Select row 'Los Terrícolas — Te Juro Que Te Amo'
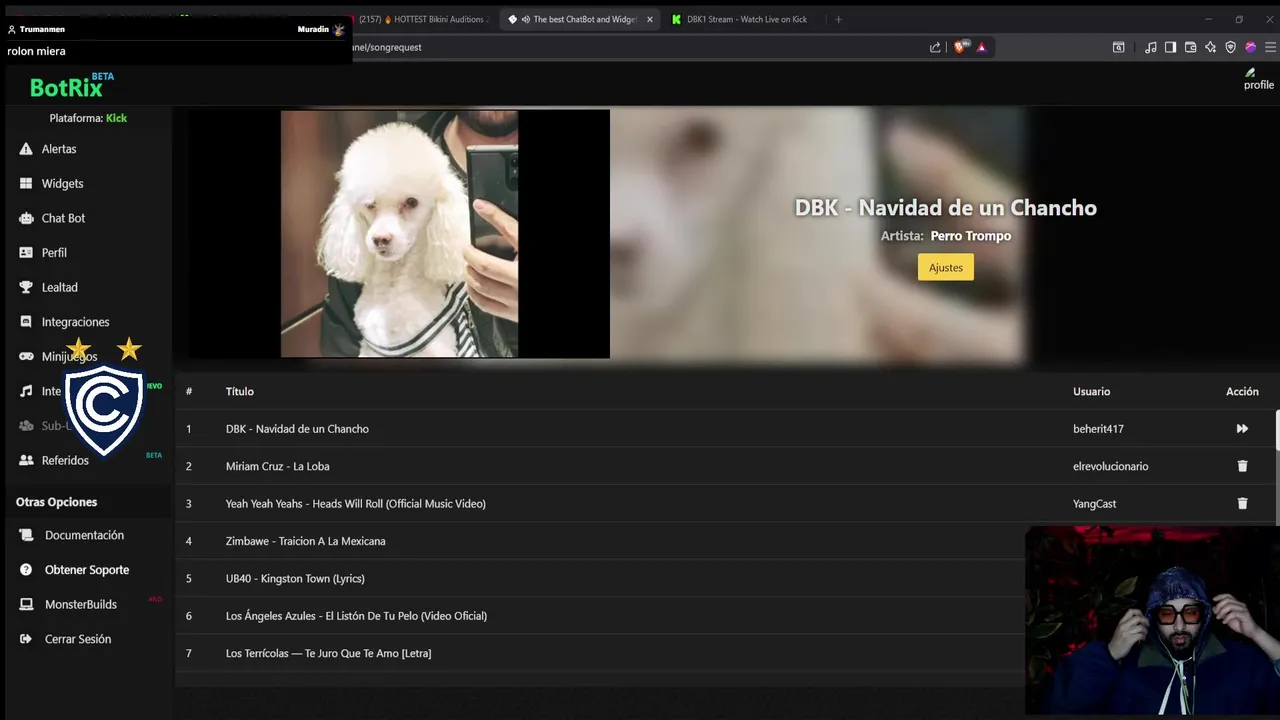Screen dimensions: 1280x720 (600, 653)
